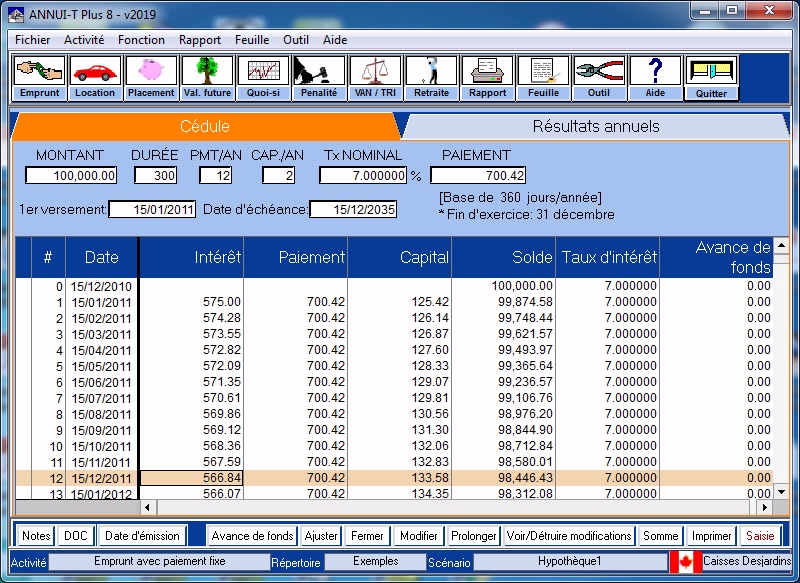Screen dimensions: 800x583
Task: Click the Quitter exit door icon
Action: tap(711, 79)
